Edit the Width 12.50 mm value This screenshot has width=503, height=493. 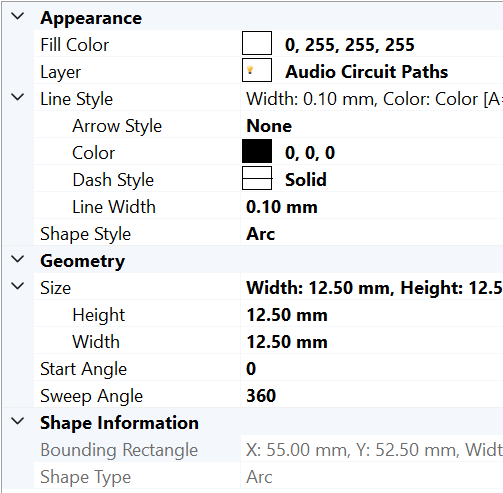(372, 342)
